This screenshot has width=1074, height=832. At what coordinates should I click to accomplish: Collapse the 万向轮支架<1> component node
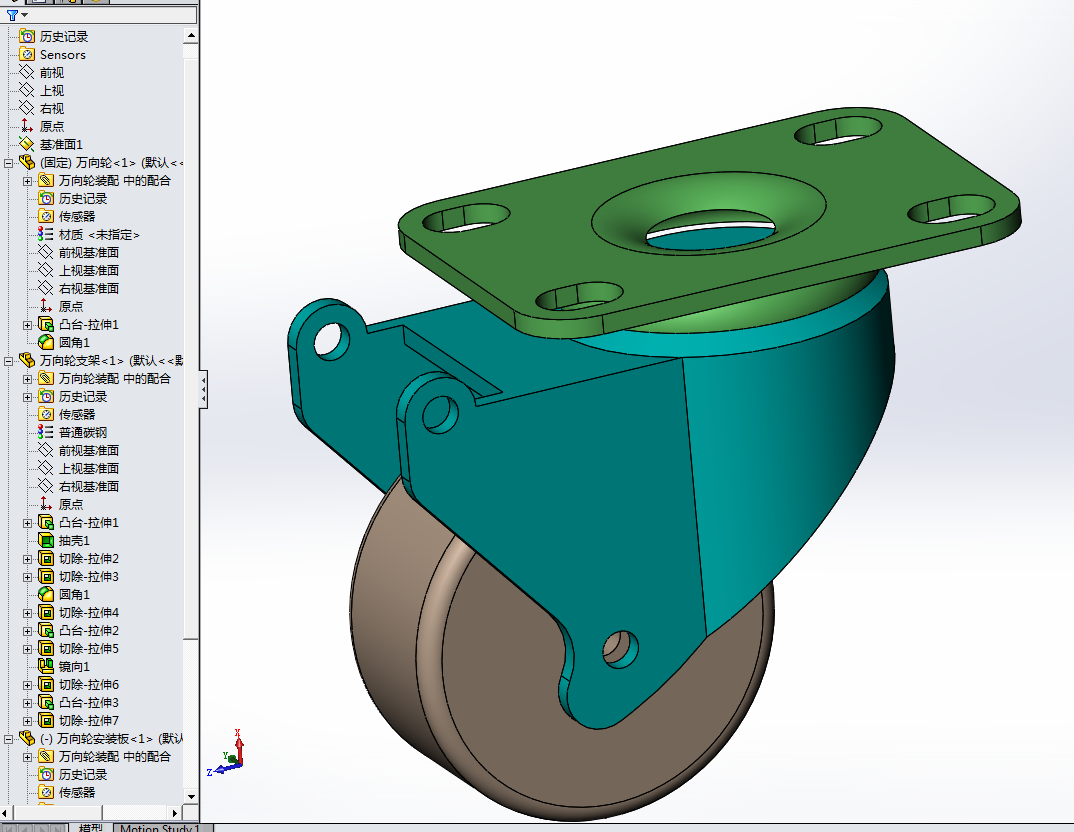coord(9,361)
